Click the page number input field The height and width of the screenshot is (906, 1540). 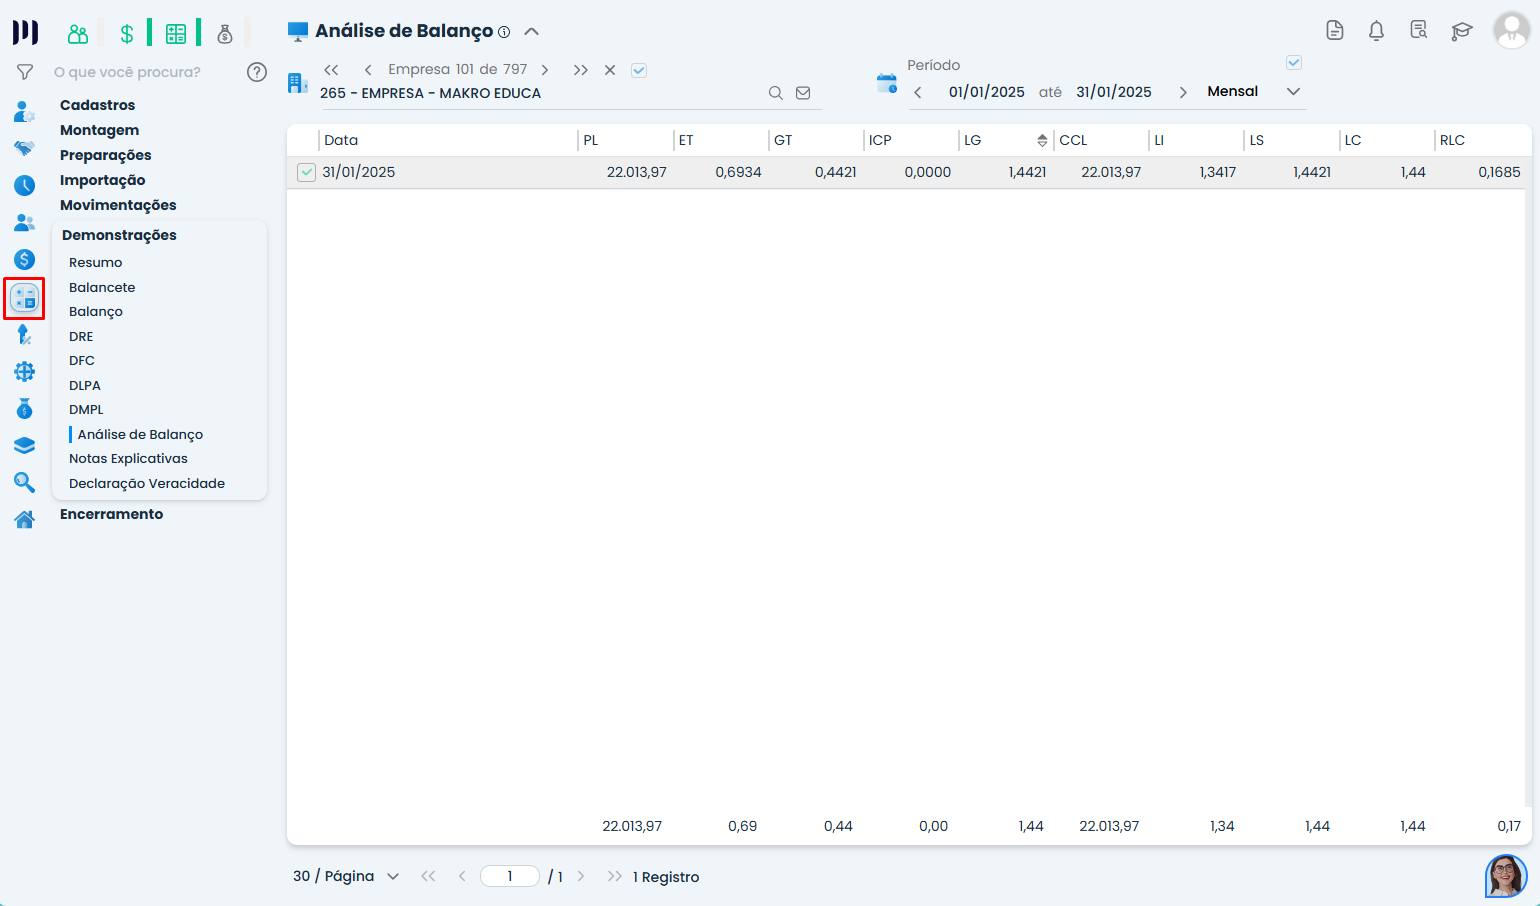pos(510,877)
